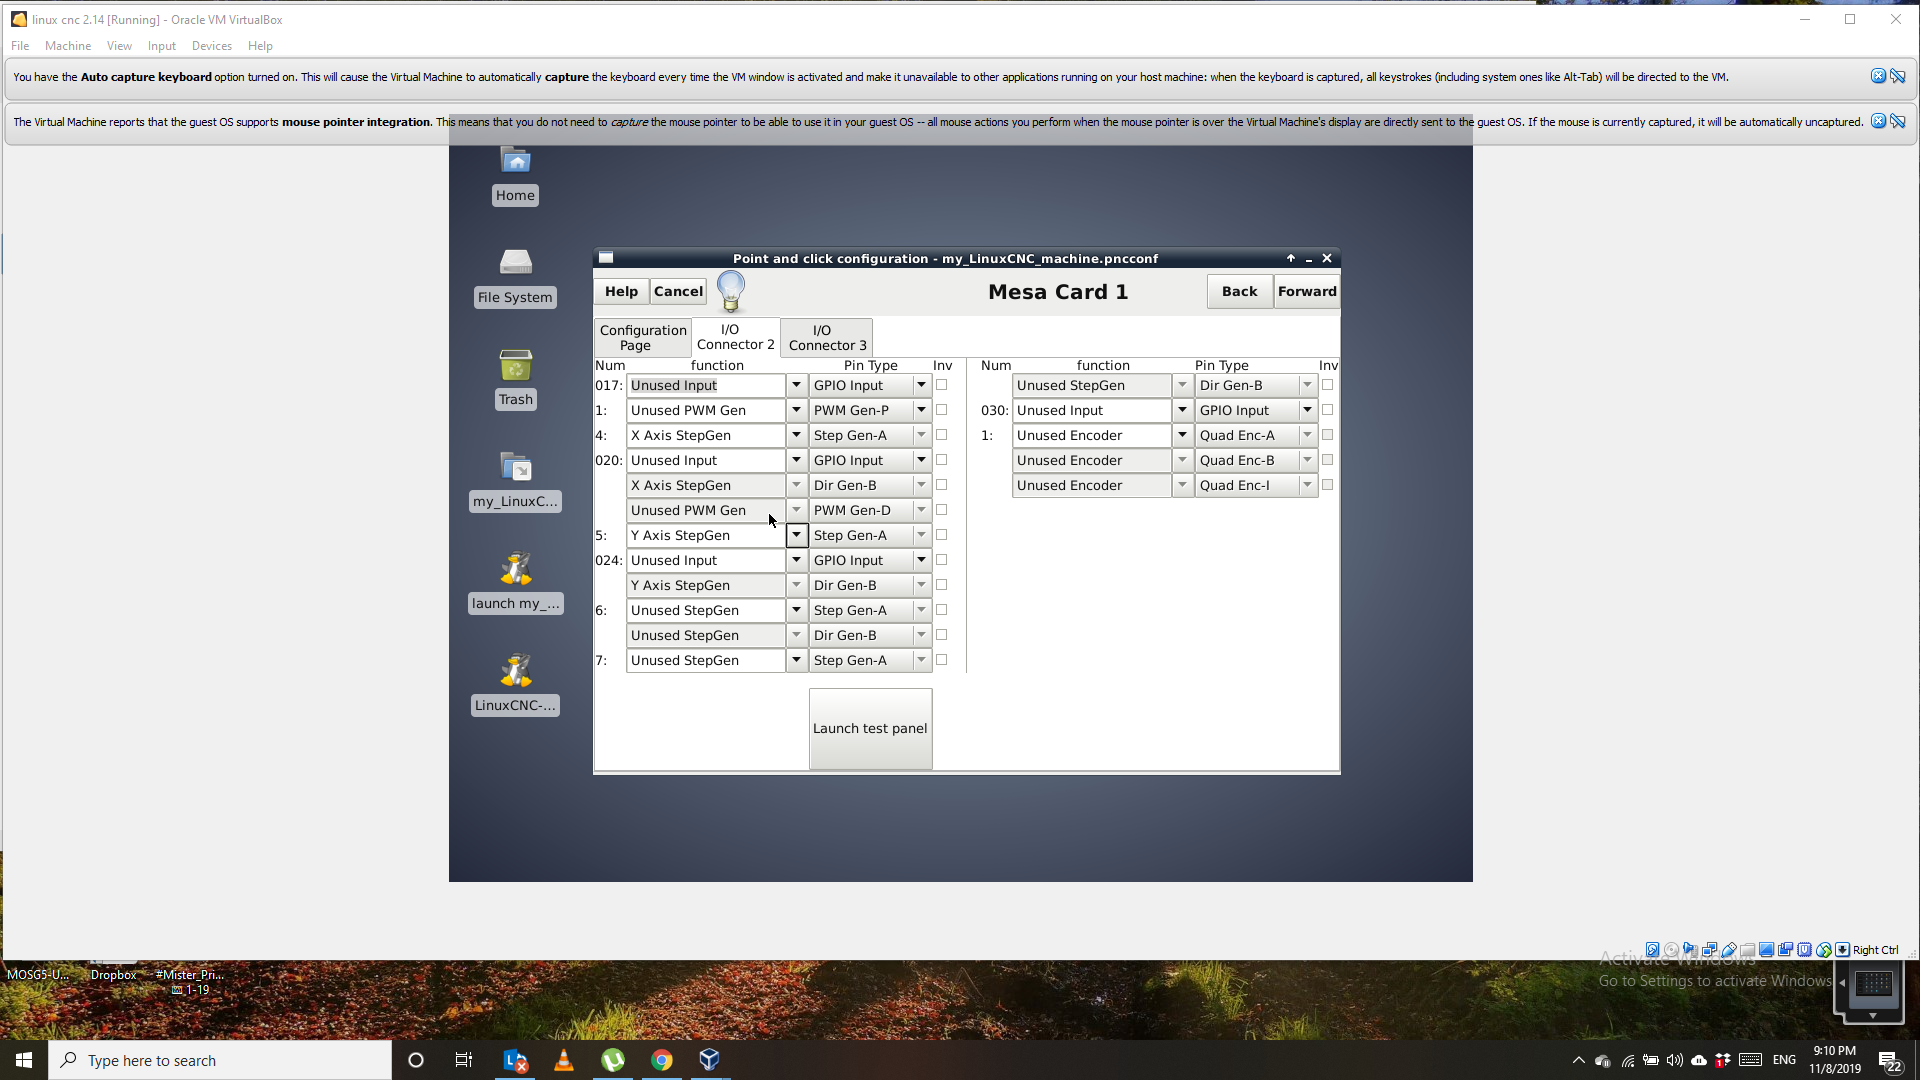Open the Windows notification center

click(x=1889, y=1061)
